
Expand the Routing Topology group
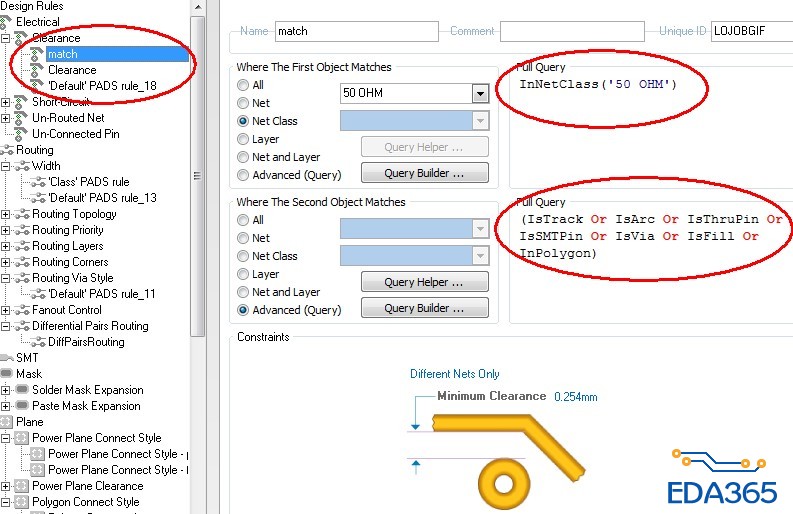[5, 214]
